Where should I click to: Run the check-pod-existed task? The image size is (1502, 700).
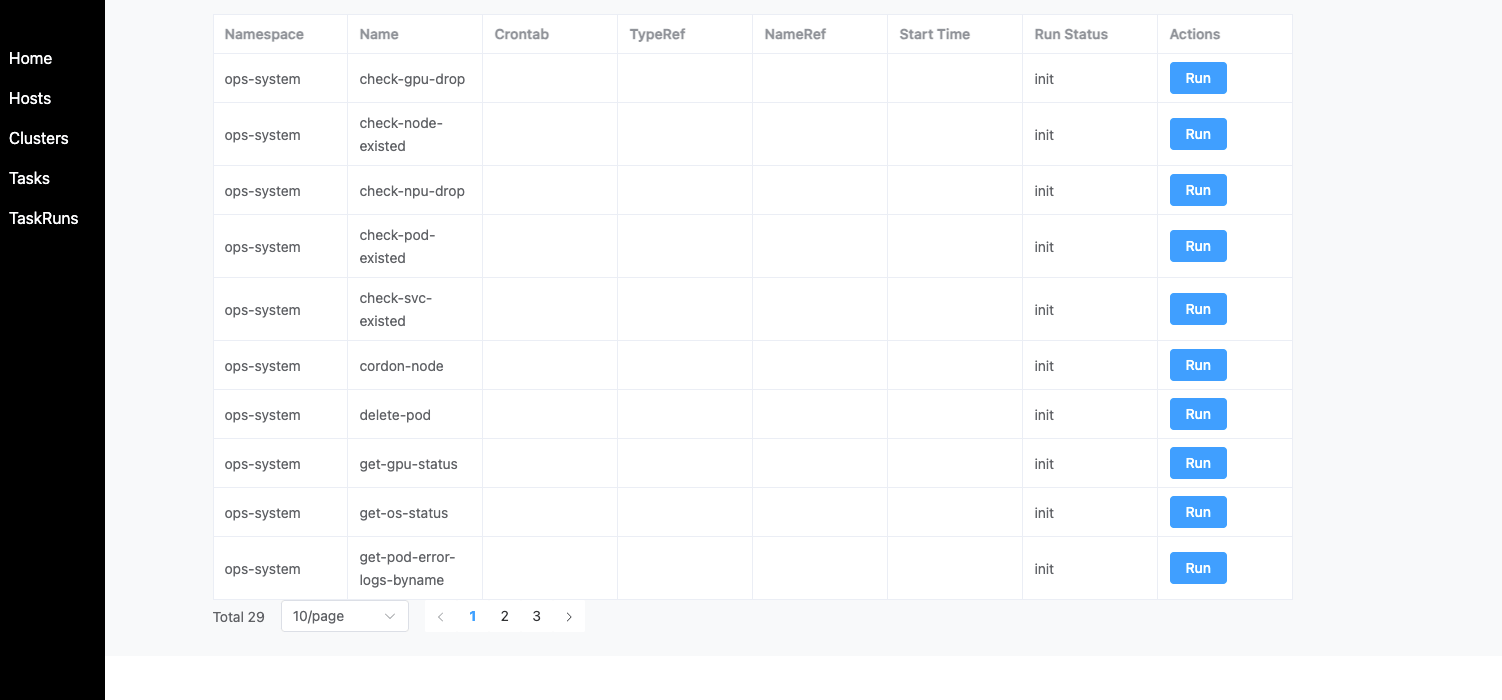[x=1198, y=246]
